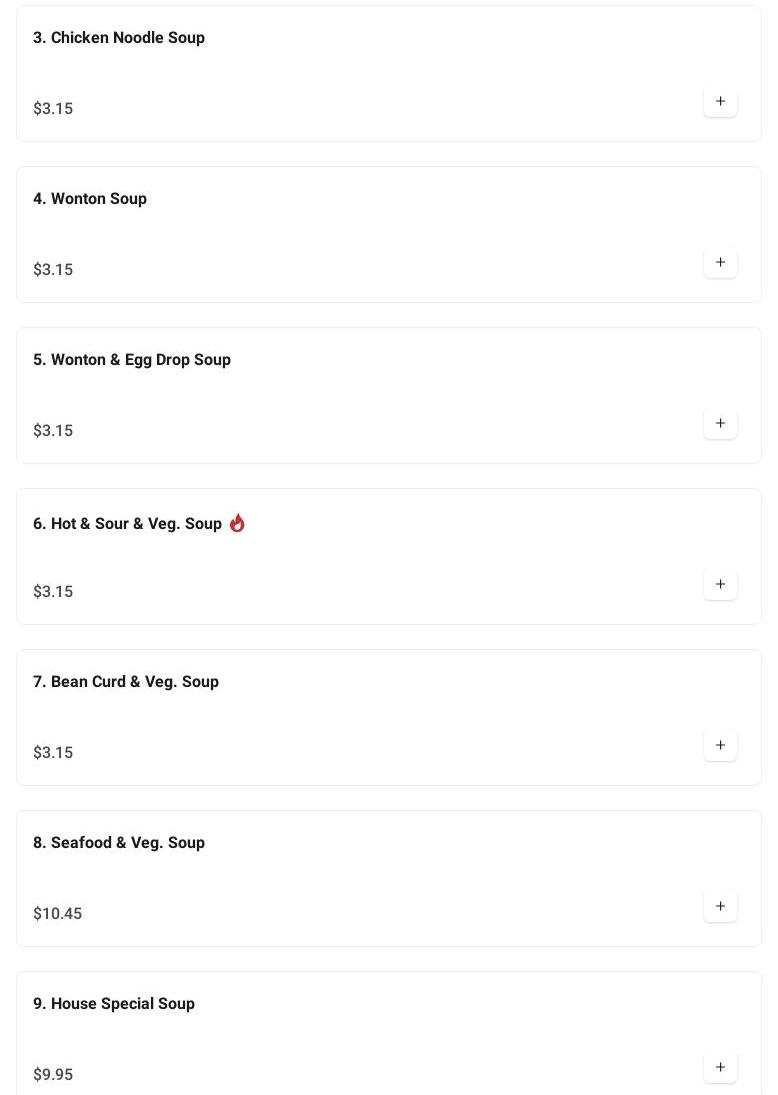Click the $3.15 price under Chicken Noodle Soup
Screen dimensions: 778x1095
[53, 109]
